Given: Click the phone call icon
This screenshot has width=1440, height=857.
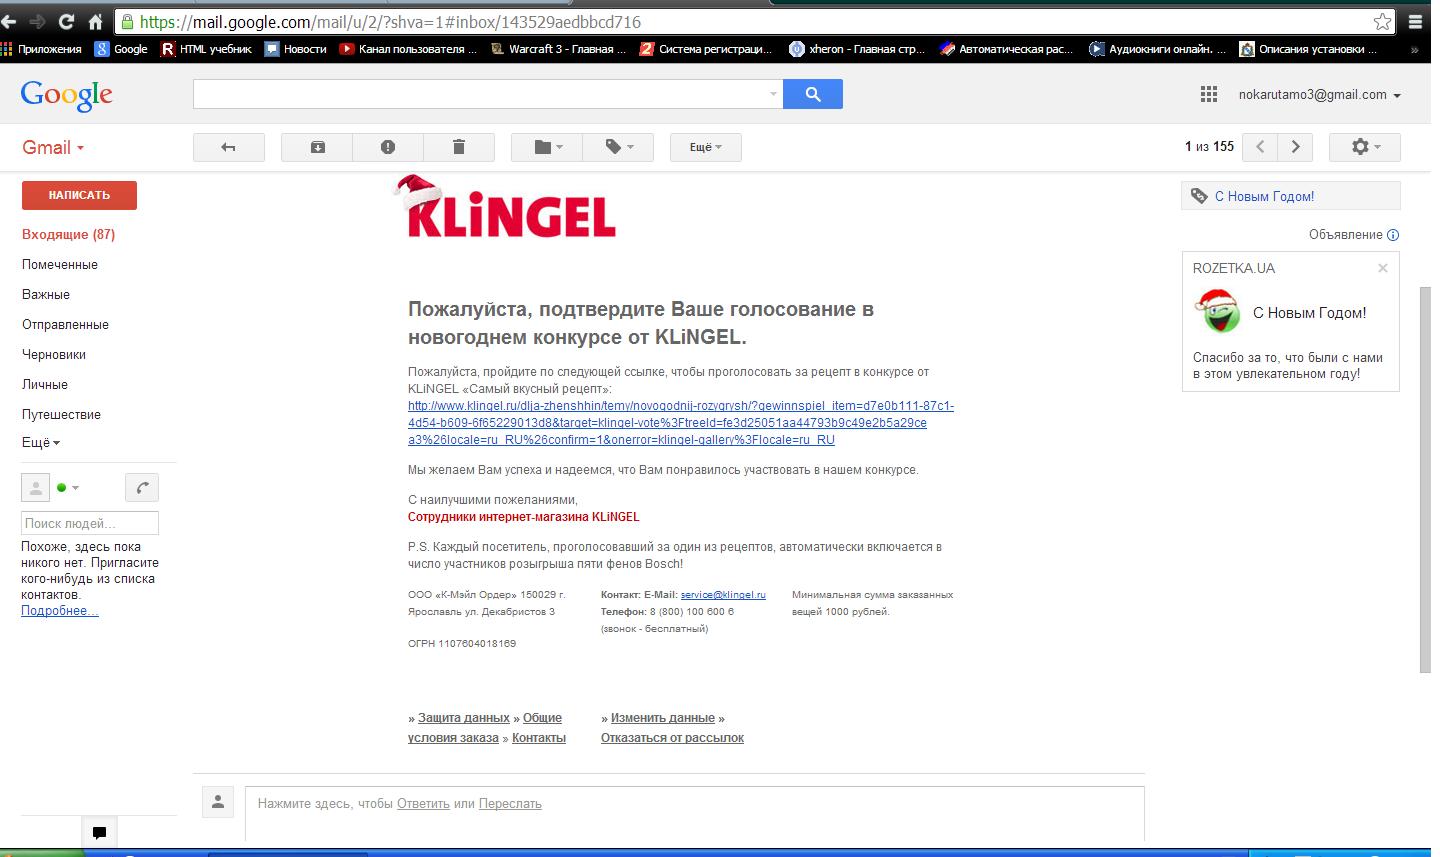Looking at the screenshot, I should pos(142,488).
